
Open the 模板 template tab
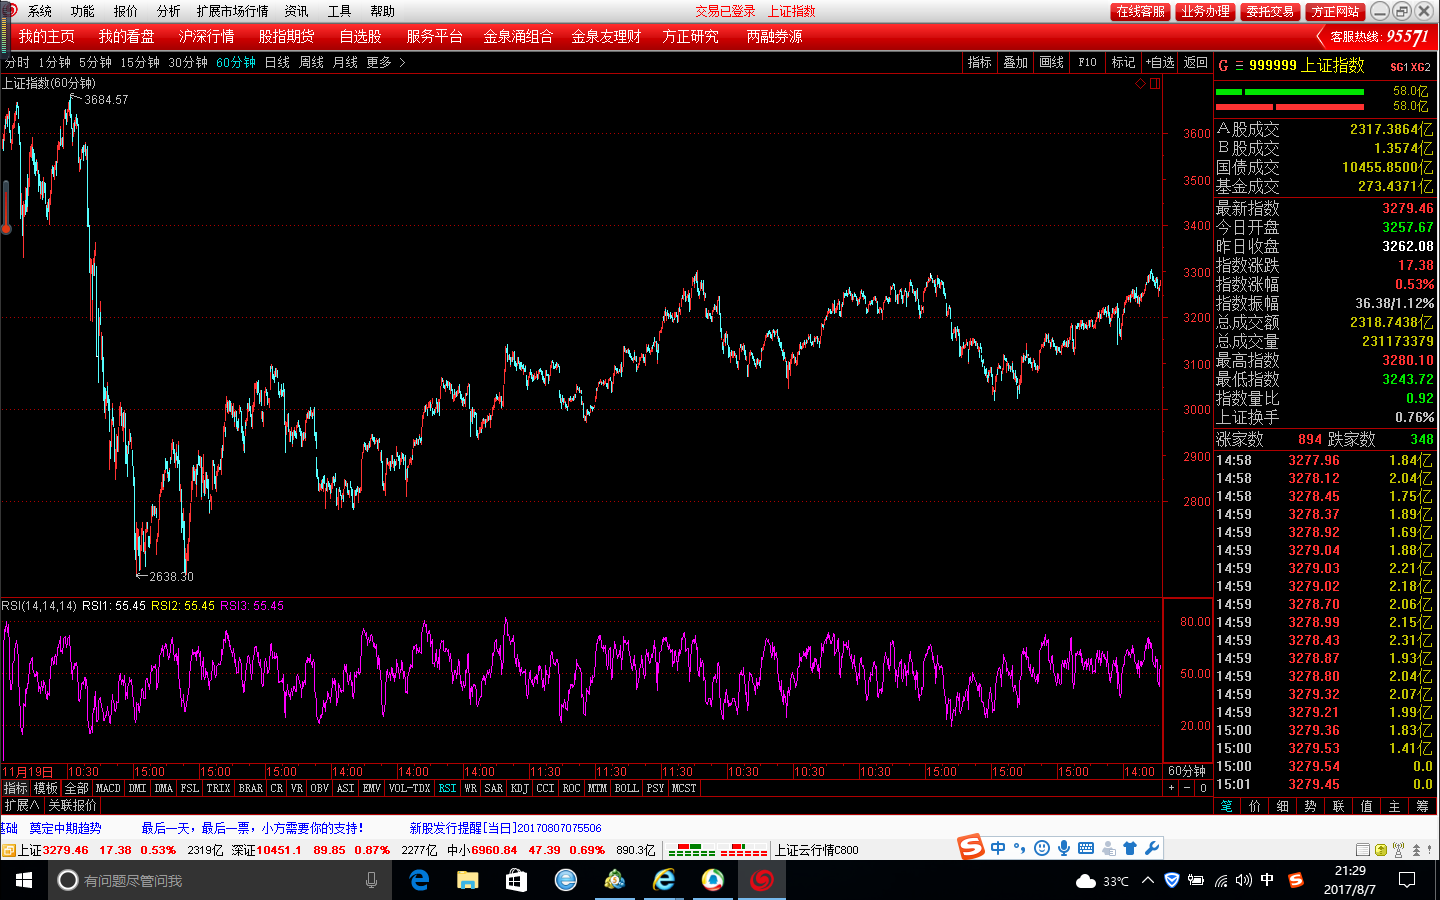[x=46, y=789]
